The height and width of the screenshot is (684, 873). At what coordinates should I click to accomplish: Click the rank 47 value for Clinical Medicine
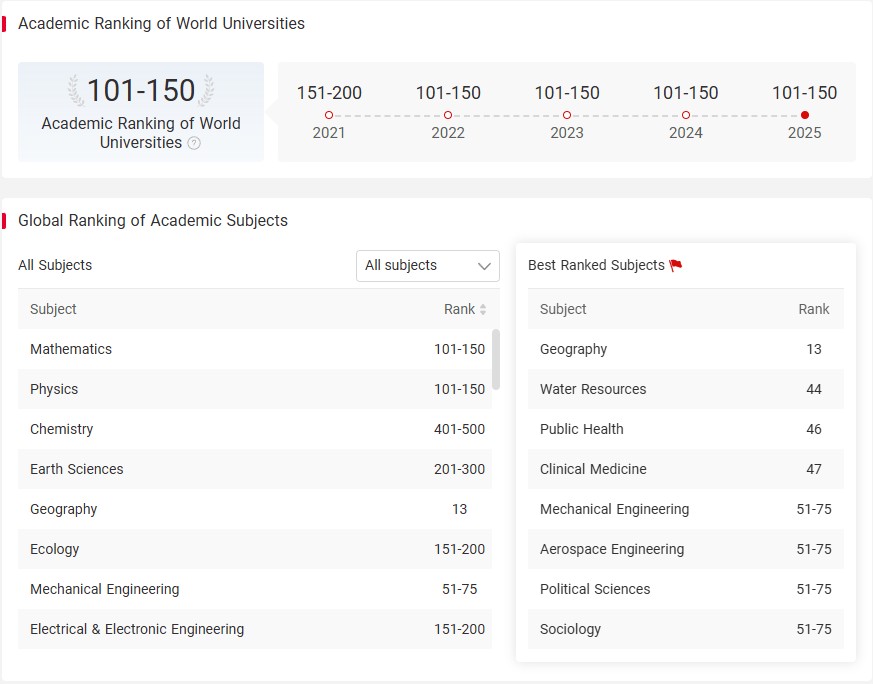coord(813,469)
